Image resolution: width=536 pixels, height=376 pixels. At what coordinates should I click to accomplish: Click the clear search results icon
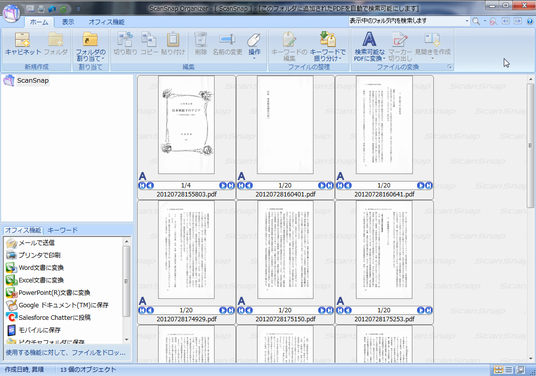point(493,22)
